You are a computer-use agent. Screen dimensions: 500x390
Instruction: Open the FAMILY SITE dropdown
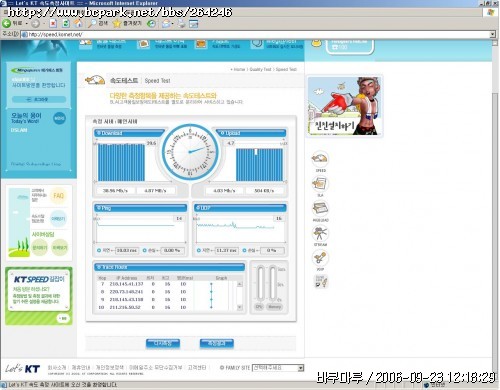coord(278,368)
